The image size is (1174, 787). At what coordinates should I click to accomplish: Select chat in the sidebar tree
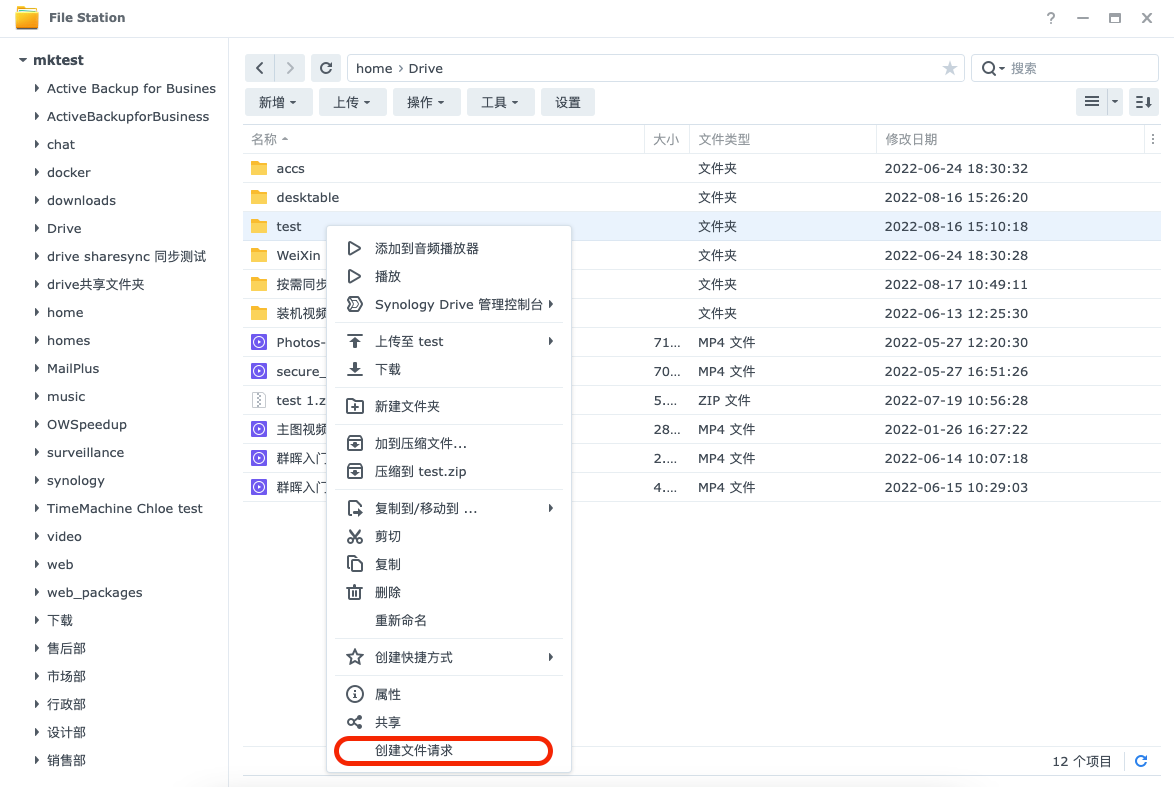(61, 145)
